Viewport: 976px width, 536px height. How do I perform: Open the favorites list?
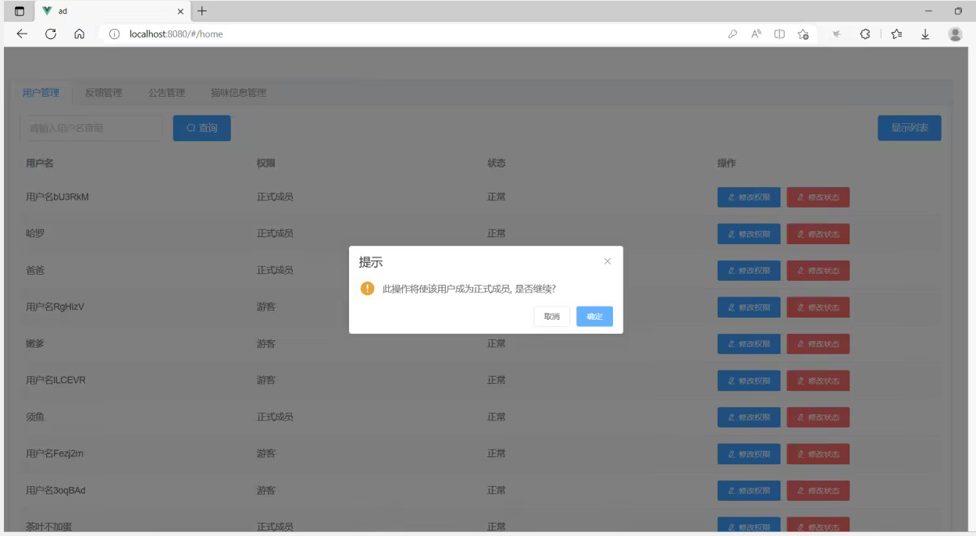896,34
